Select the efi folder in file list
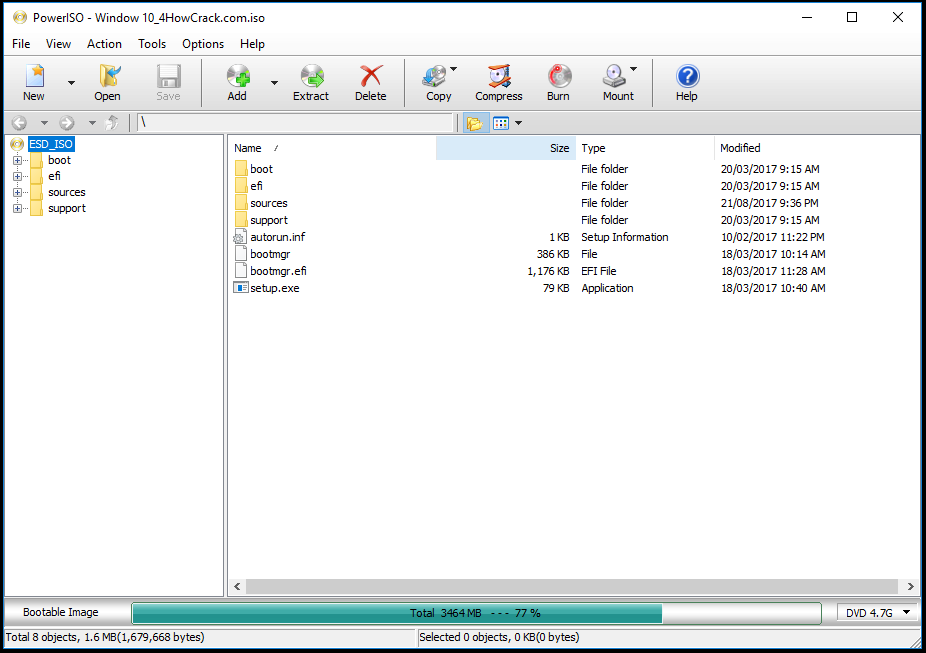Screen dimensions: 926x653 point(256,186)
